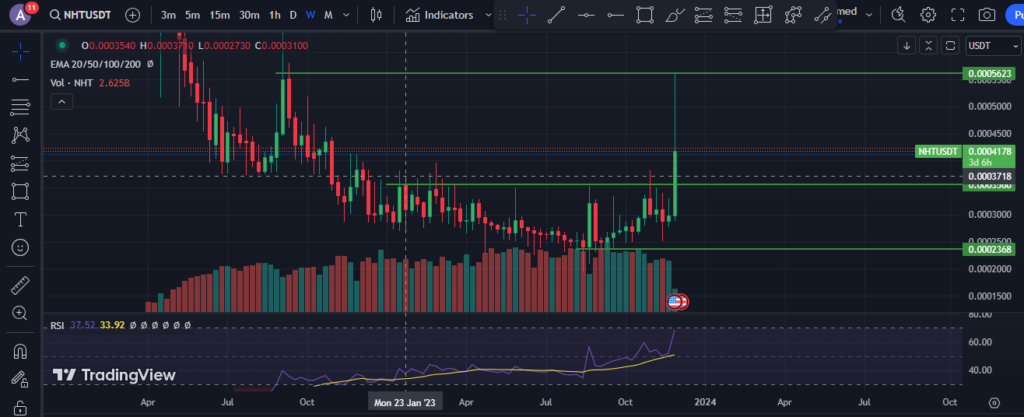Image resolution: width=1024 pixels, height=417 pixels.
Task: Toggle lock all drawings
Action: coord(20,407)
